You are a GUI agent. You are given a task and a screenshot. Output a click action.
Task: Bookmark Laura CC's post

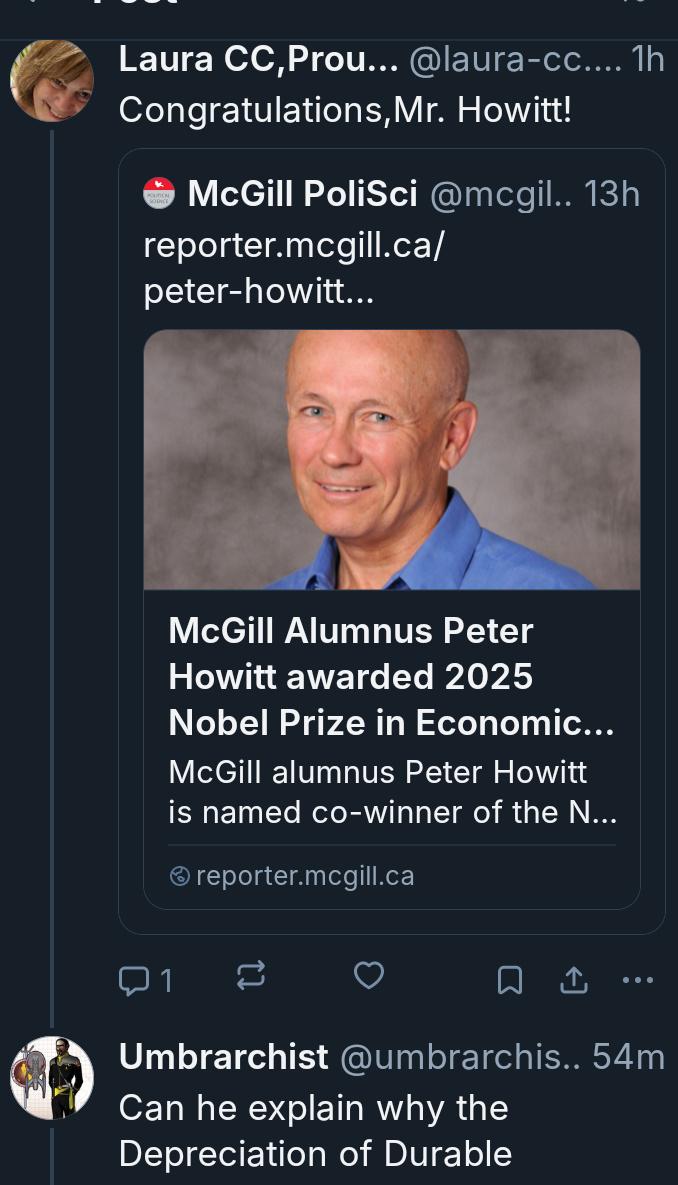510,981
